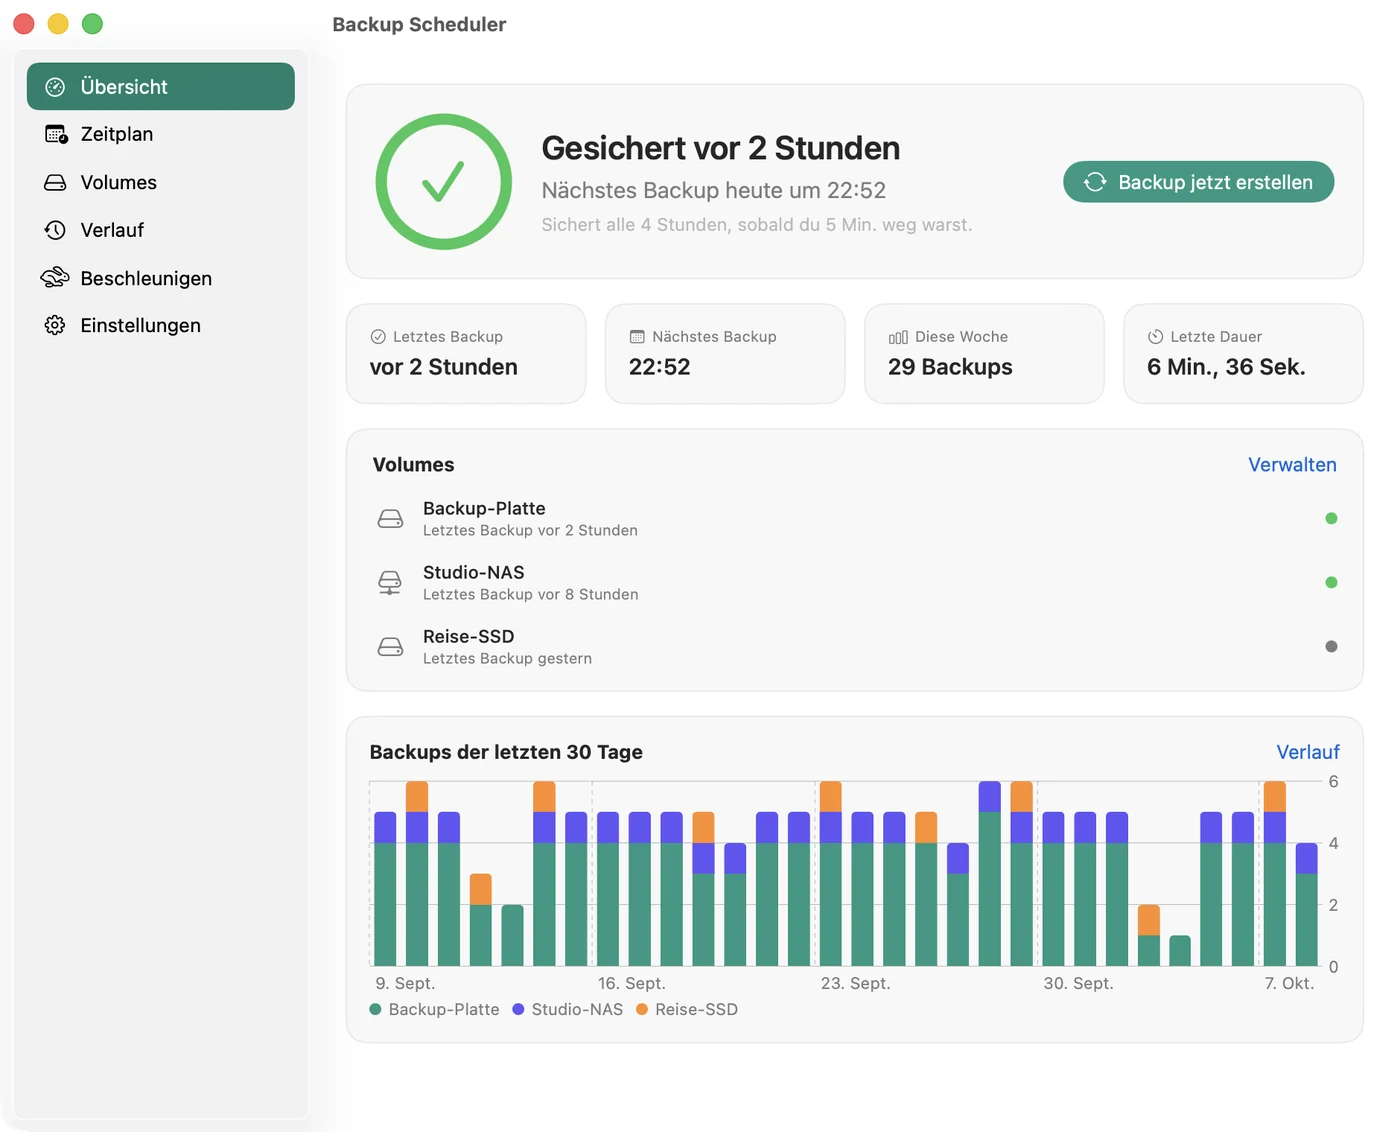Click the Backup-Platte drive icon
Screen dimensions: 1400x1132
tap(390, 519)
